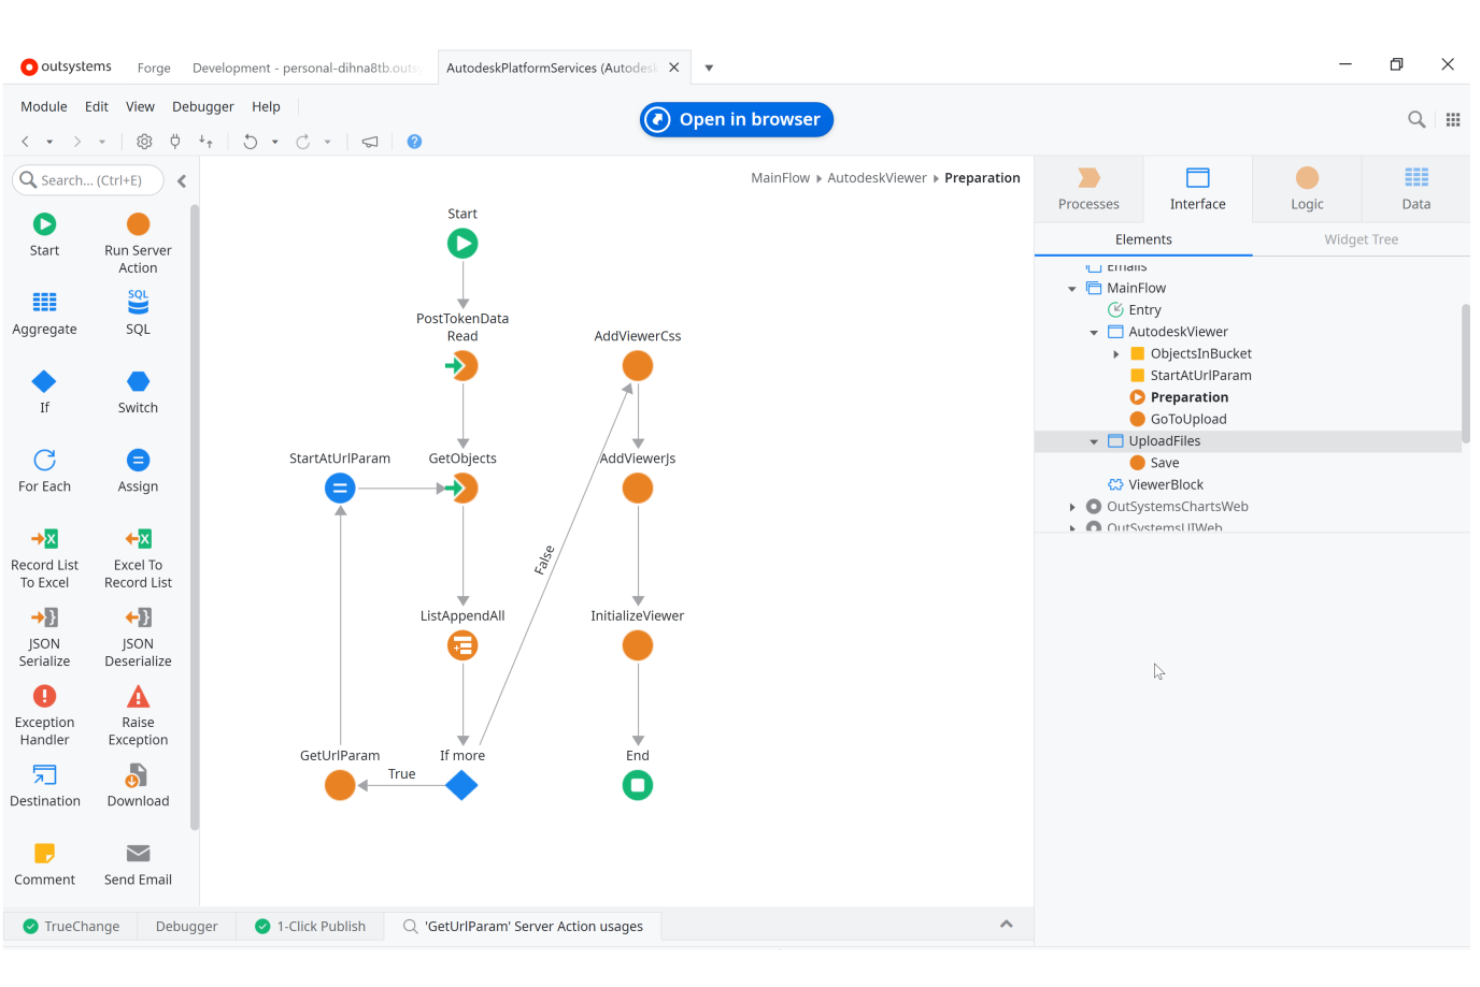
Task: Pick the Aggregate tool
Action: click(44, 313)
